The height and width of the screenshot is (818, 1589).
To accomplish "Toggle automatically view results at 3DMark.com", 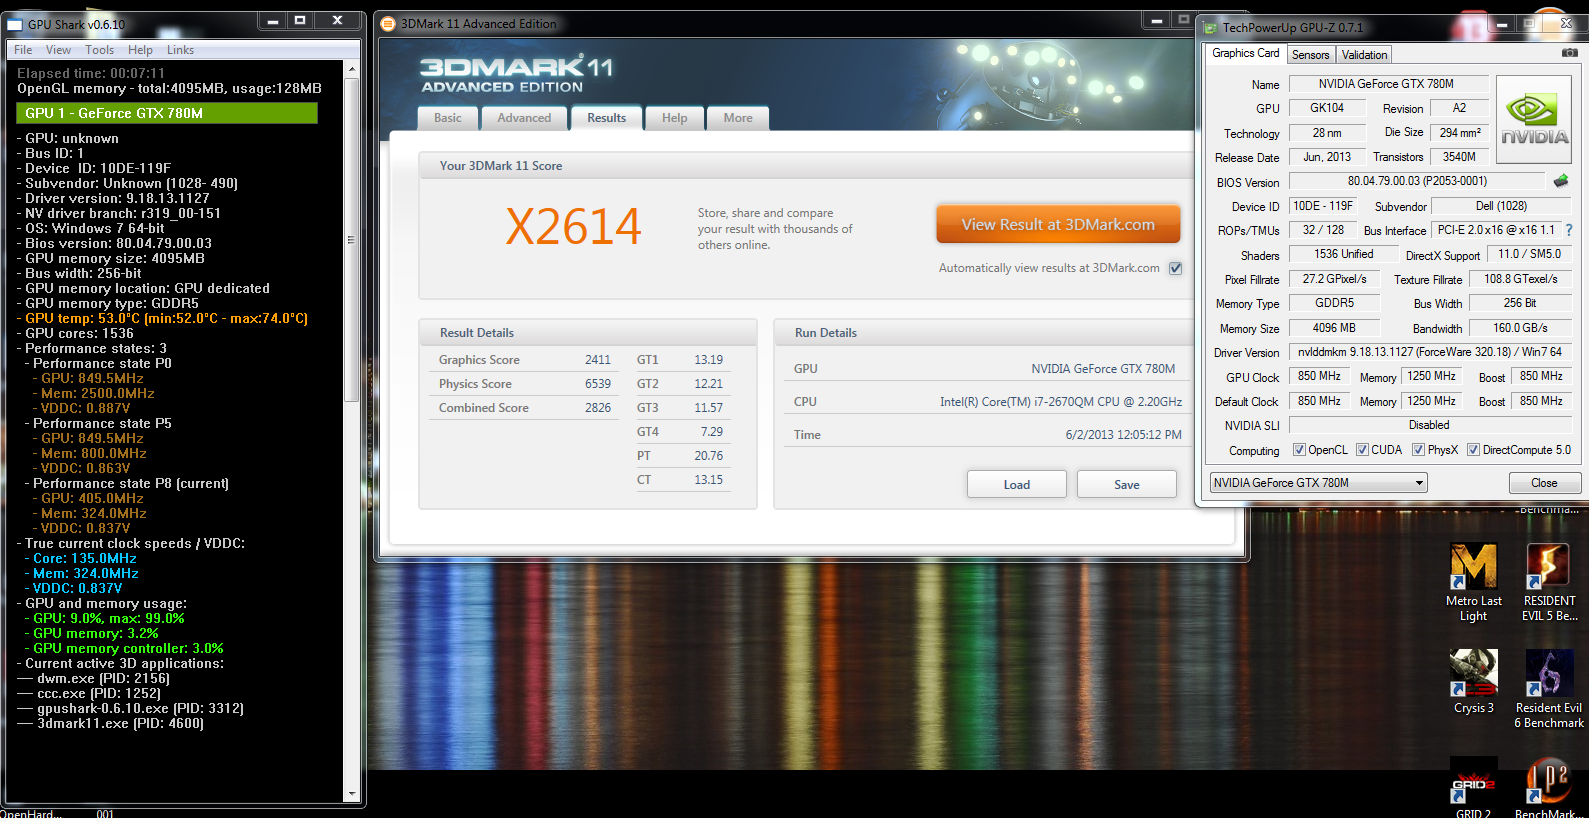I will (1176, 268).
